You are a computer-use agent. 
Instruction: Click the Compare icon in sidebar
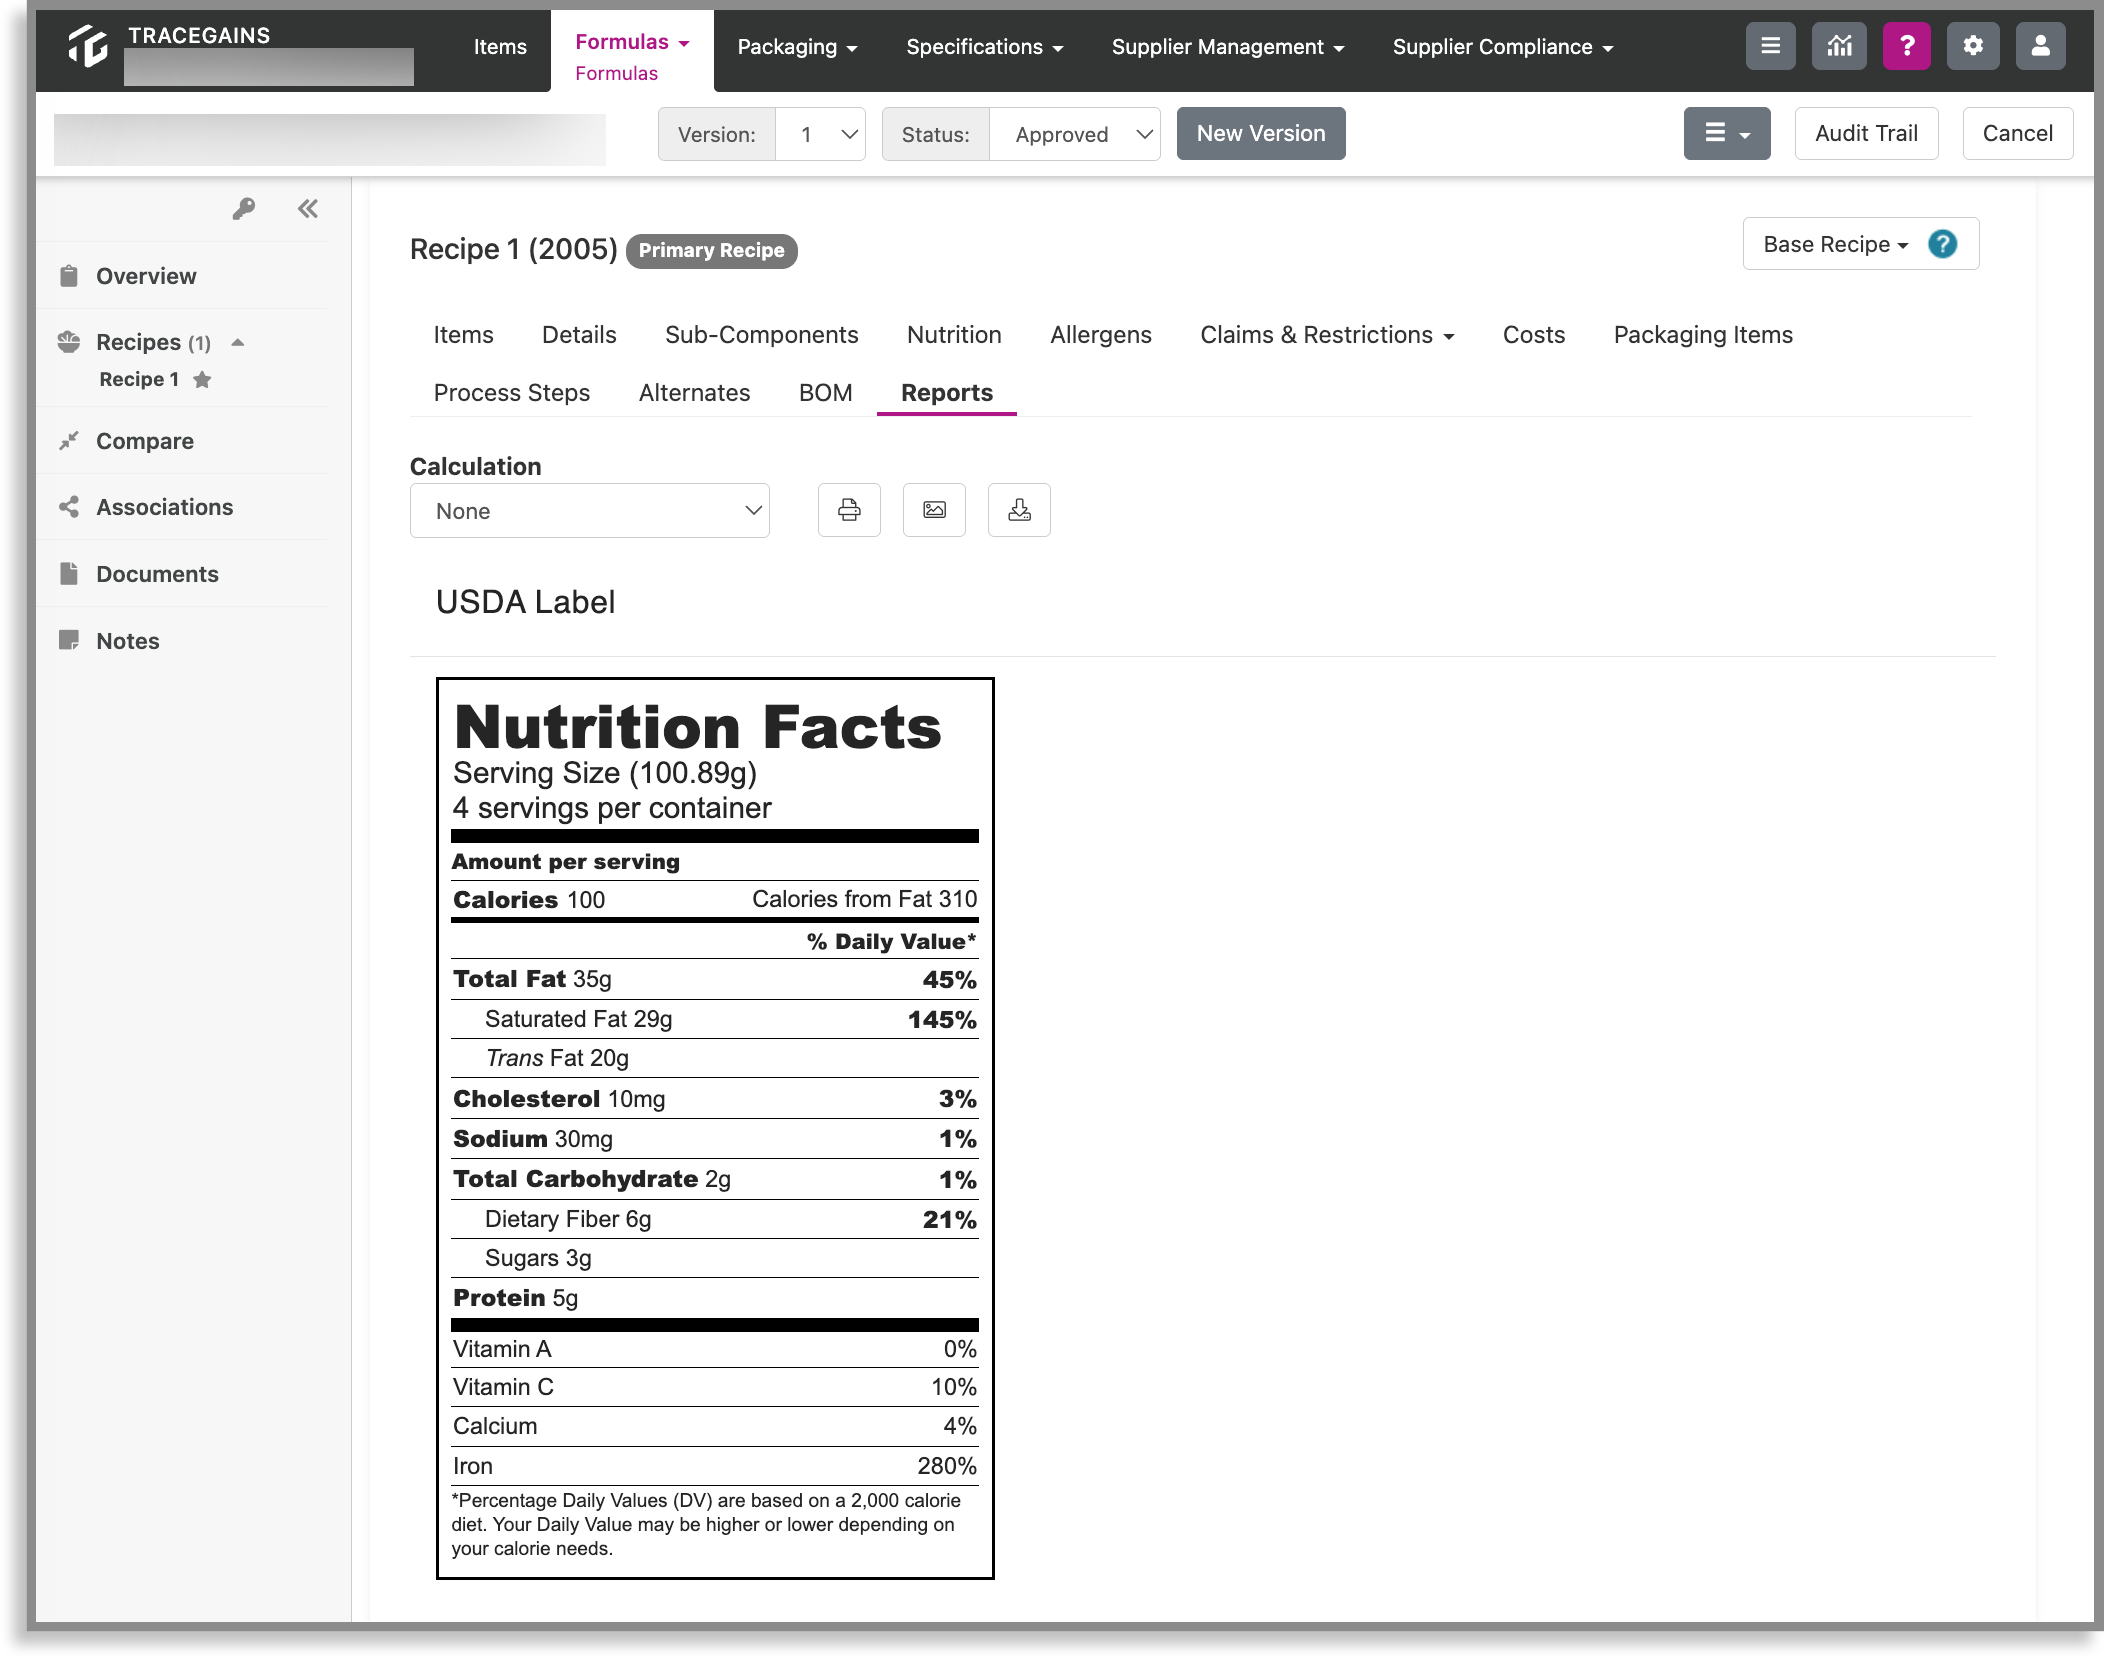(69, 441)
